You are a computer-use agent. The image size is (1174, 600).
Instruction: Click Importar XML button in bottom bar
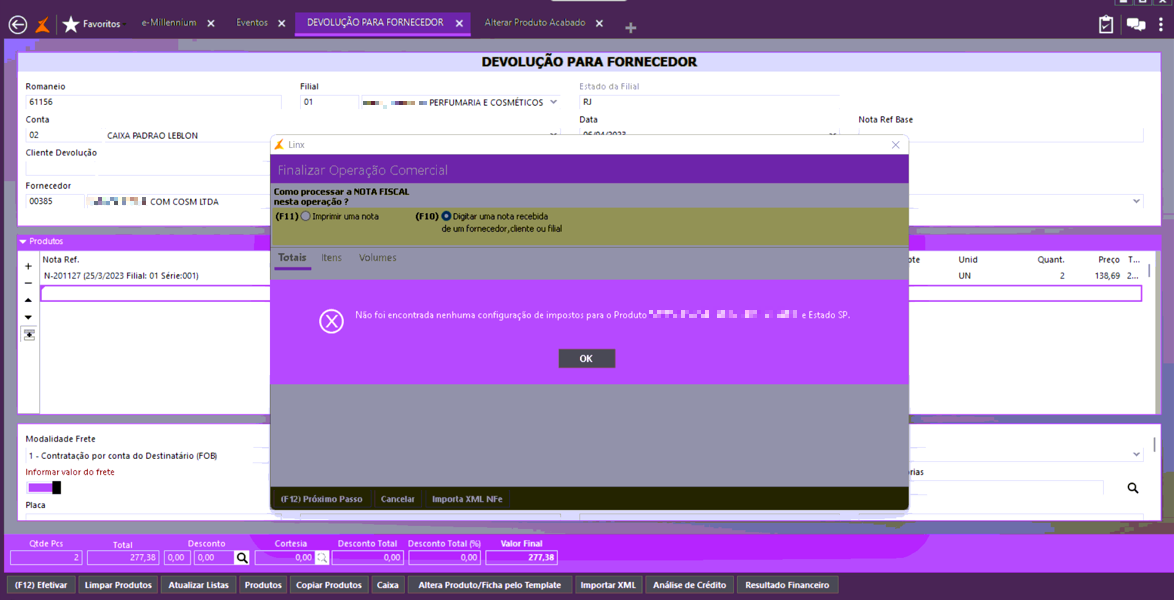(610, 585)
